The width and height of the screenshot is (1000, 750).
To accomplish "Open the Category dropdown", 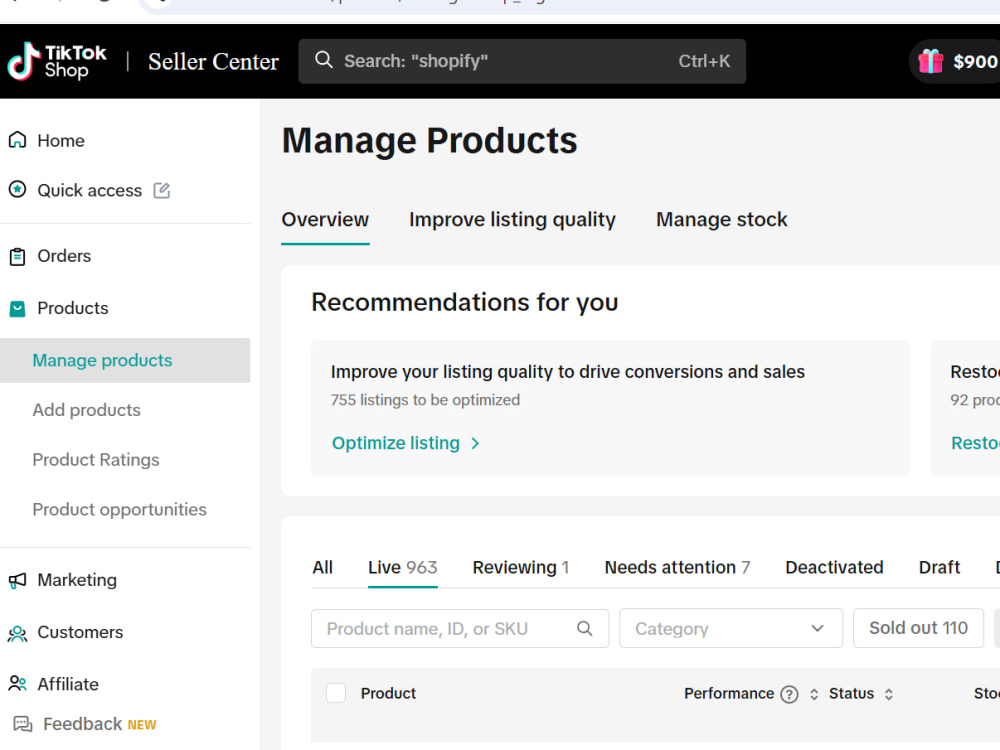I will 731,628.
